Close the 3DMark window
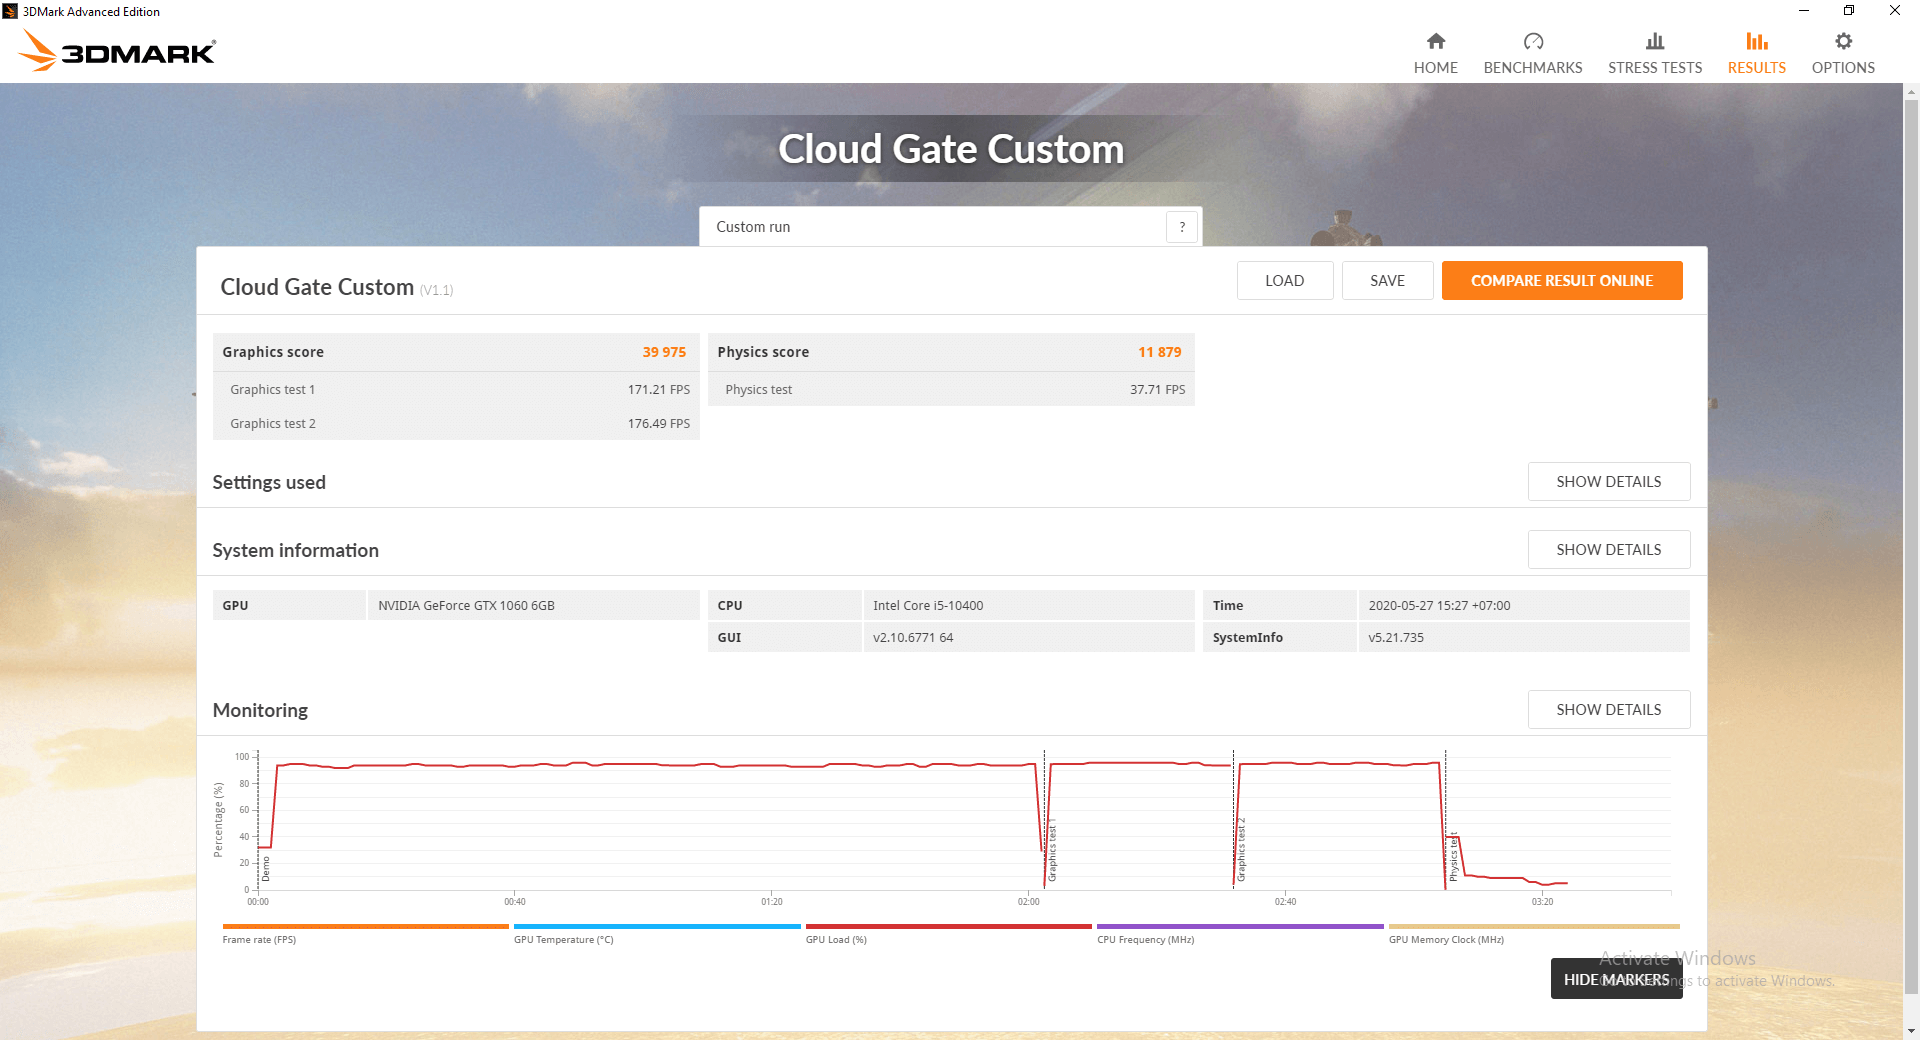The image size is (1920, 1040). tap(1895, 11)
